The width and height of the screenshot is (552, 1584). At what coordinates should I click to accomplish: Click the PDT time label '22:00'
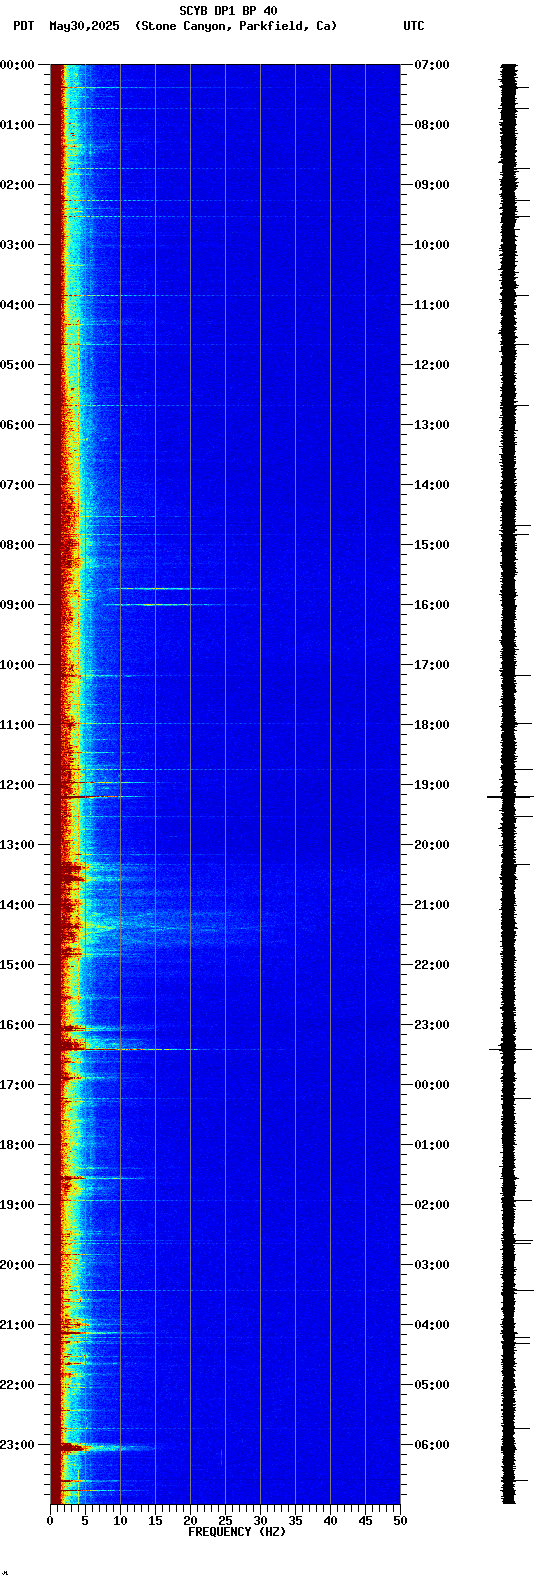tap(17, 1385)
